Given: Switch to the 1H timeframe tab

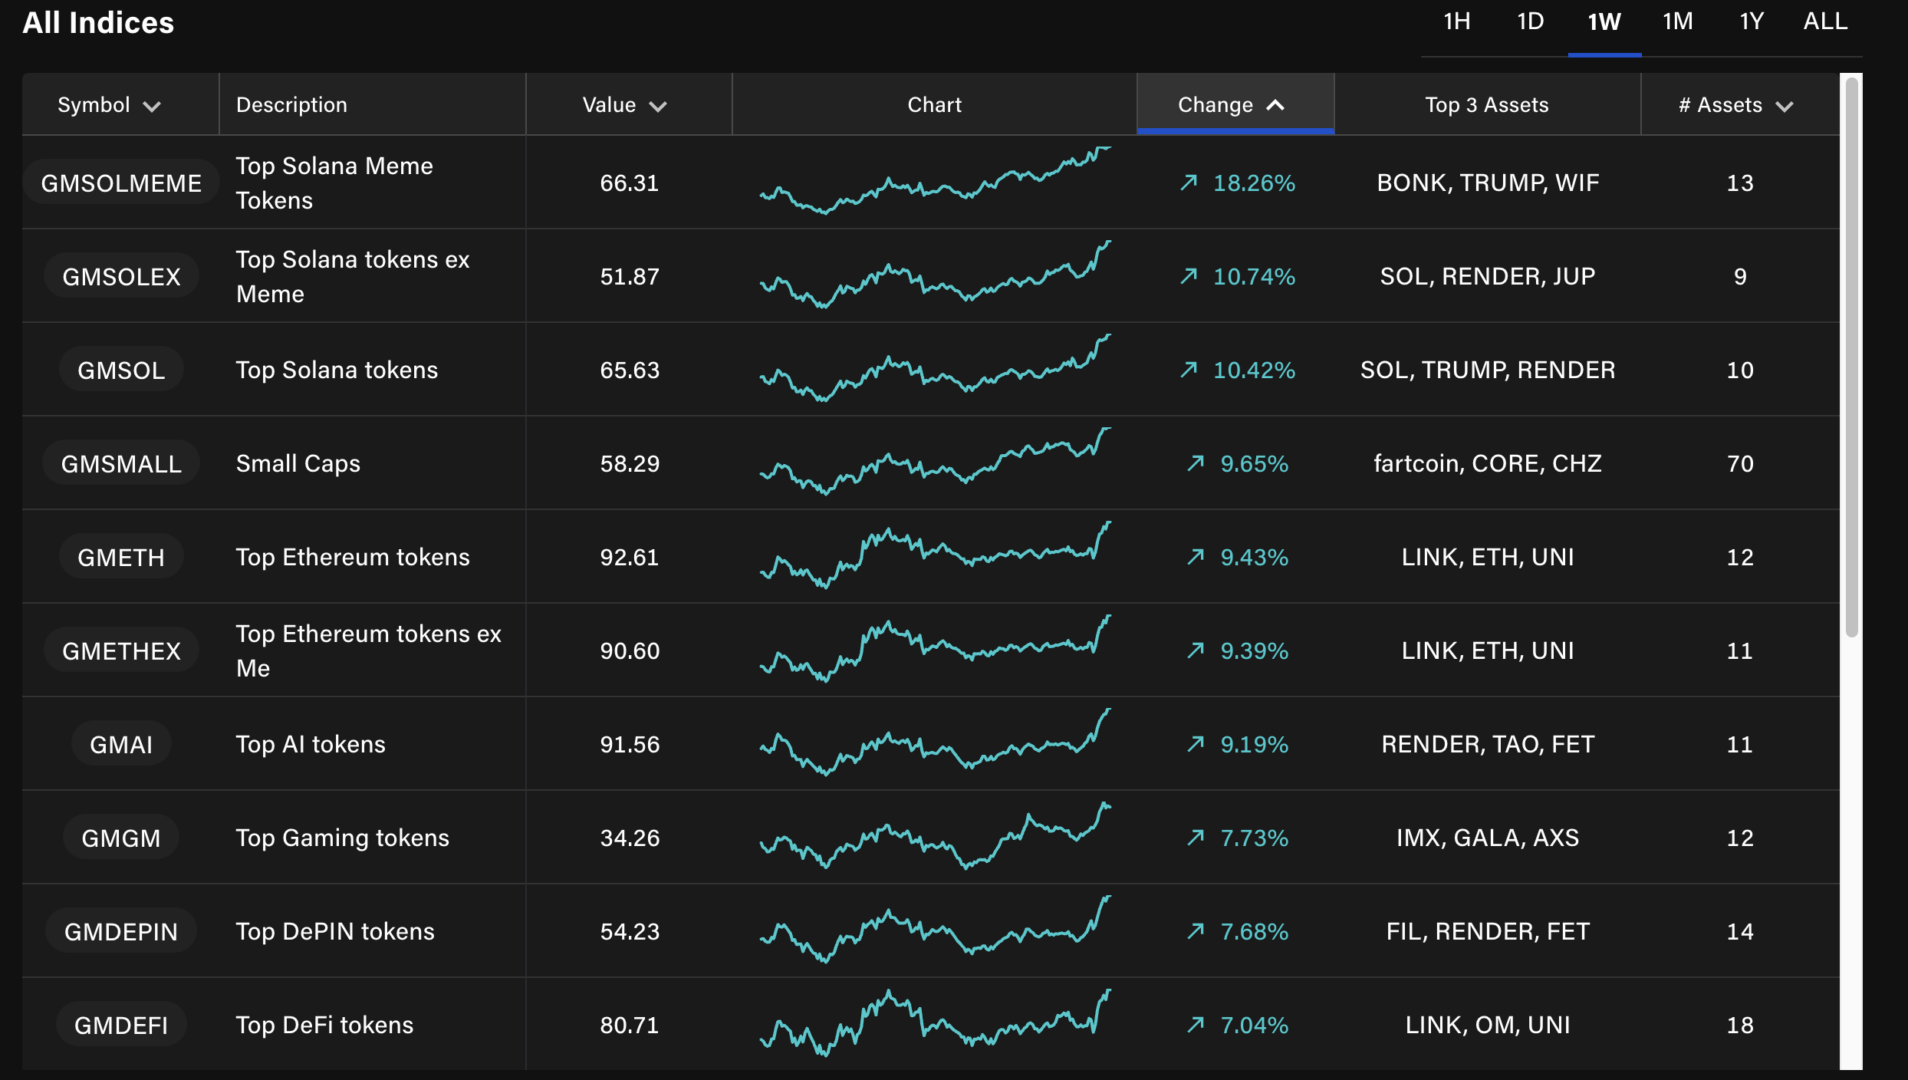Looking at the screenshot, I should [1456, 22].
